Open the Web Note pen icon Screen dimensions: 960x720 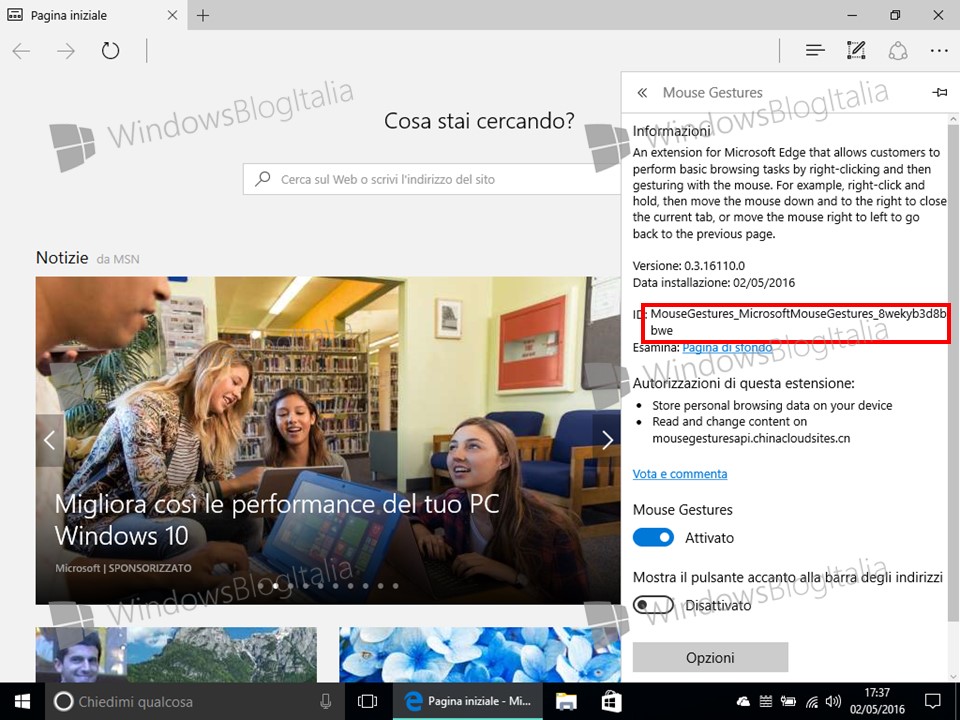pos(856,50)
